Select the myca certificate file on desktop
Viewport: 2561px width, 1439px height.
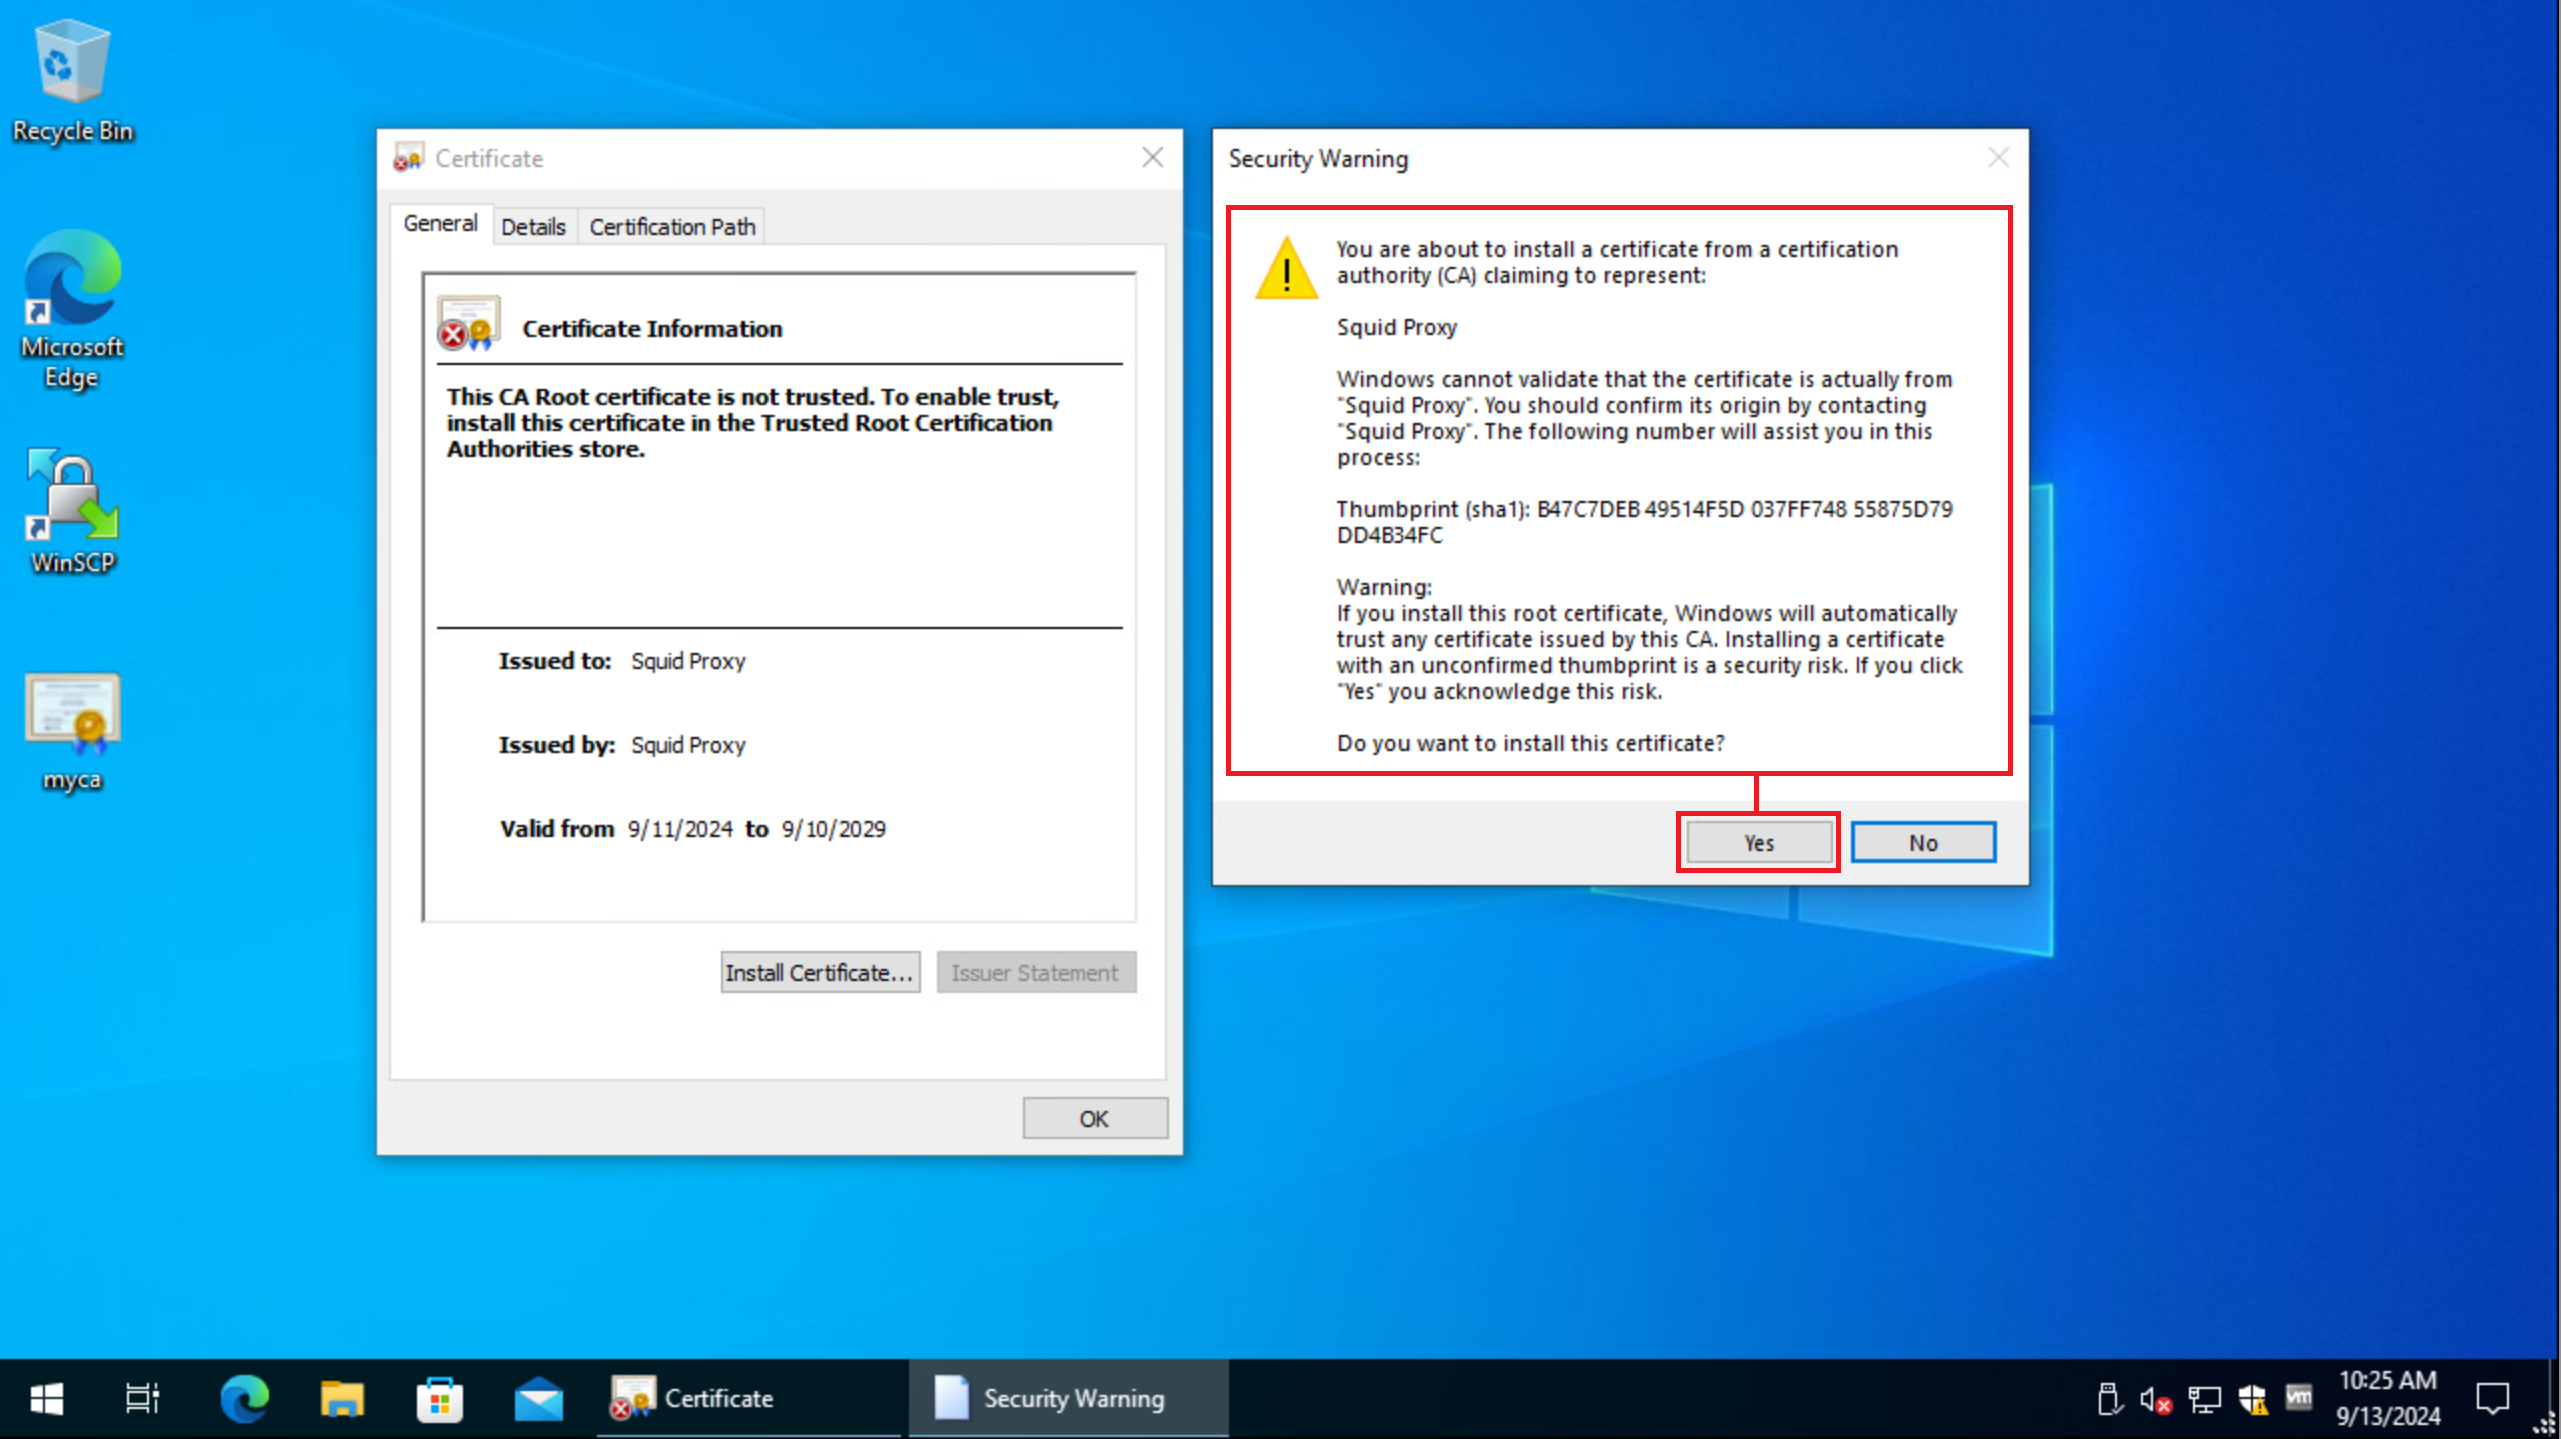72,733
